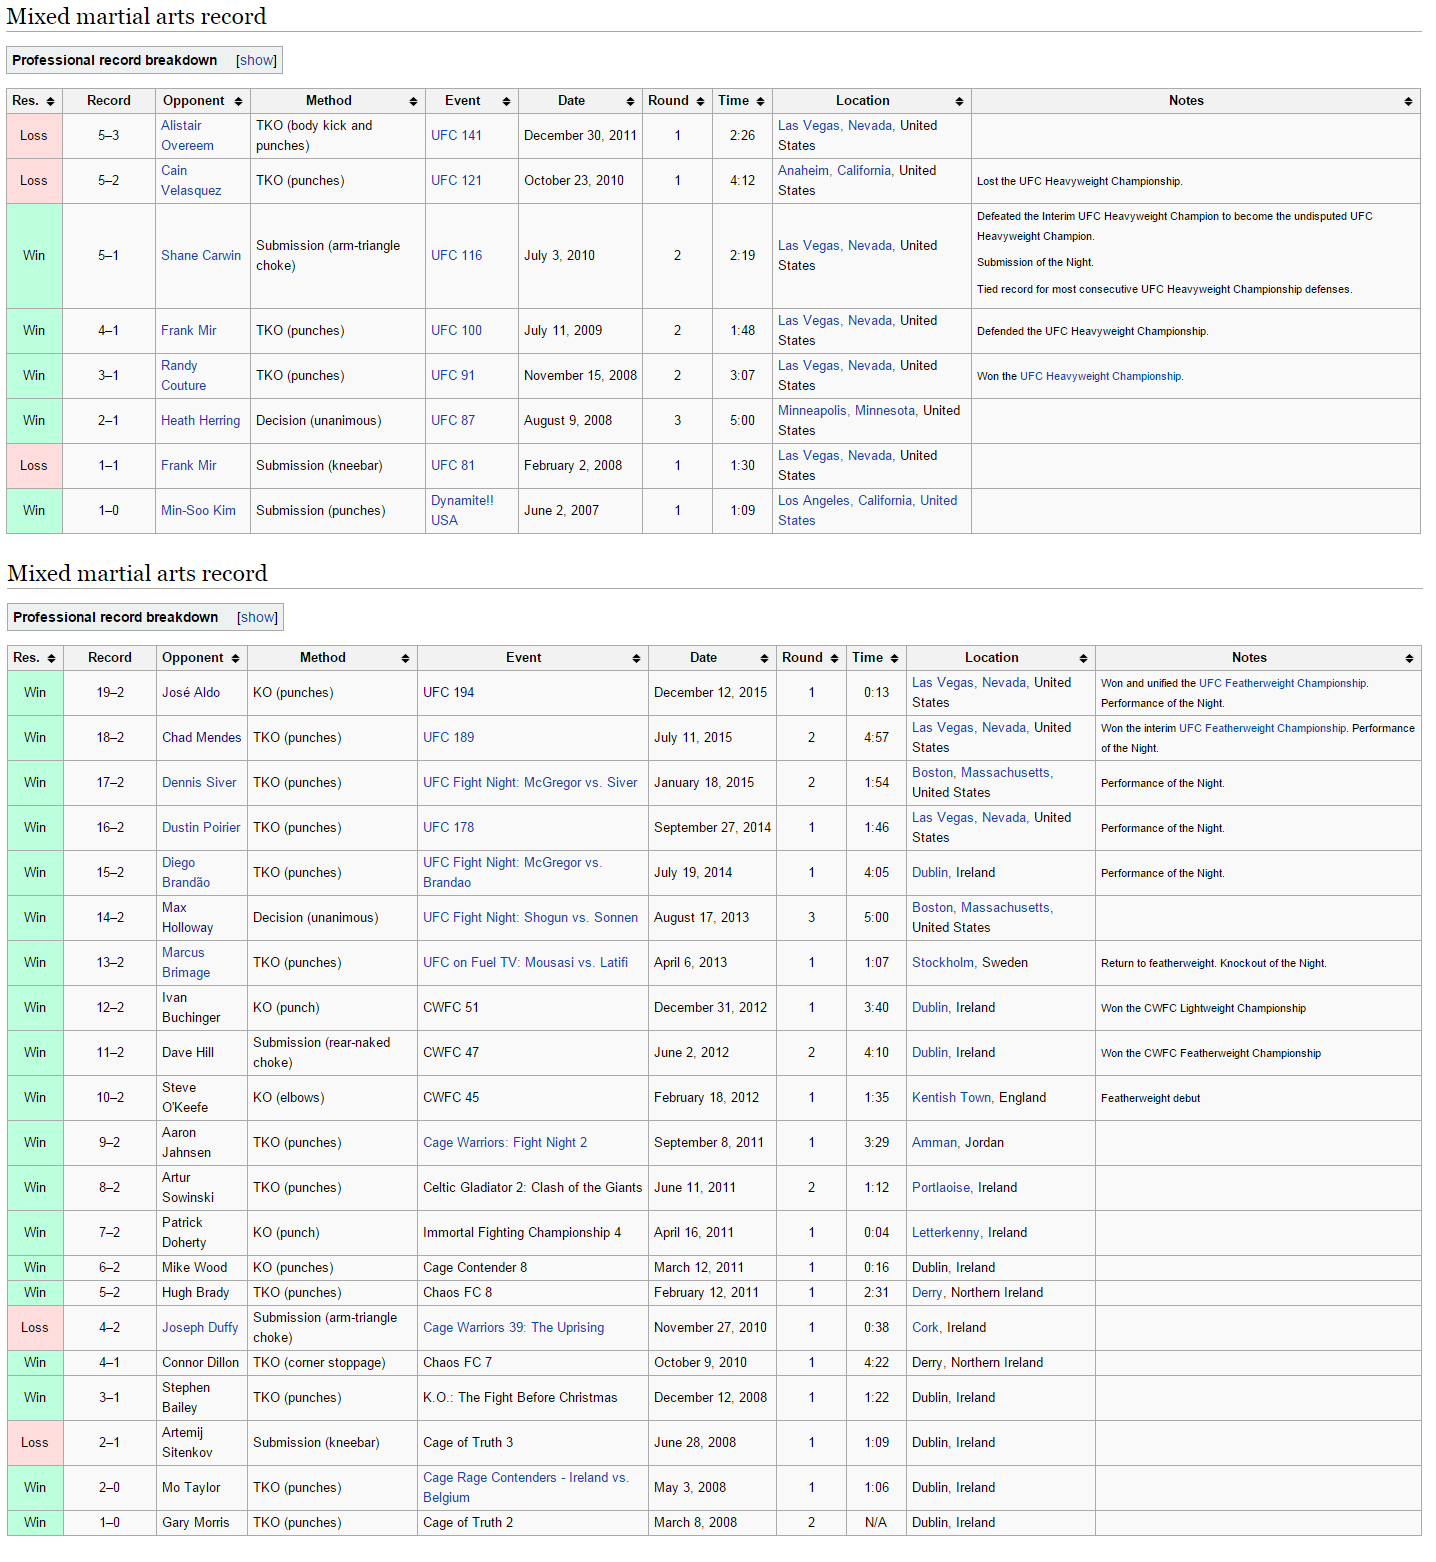Sort first table by Method column arrows
Viewport: 1436px width, 1562px height.
point(413,102)
